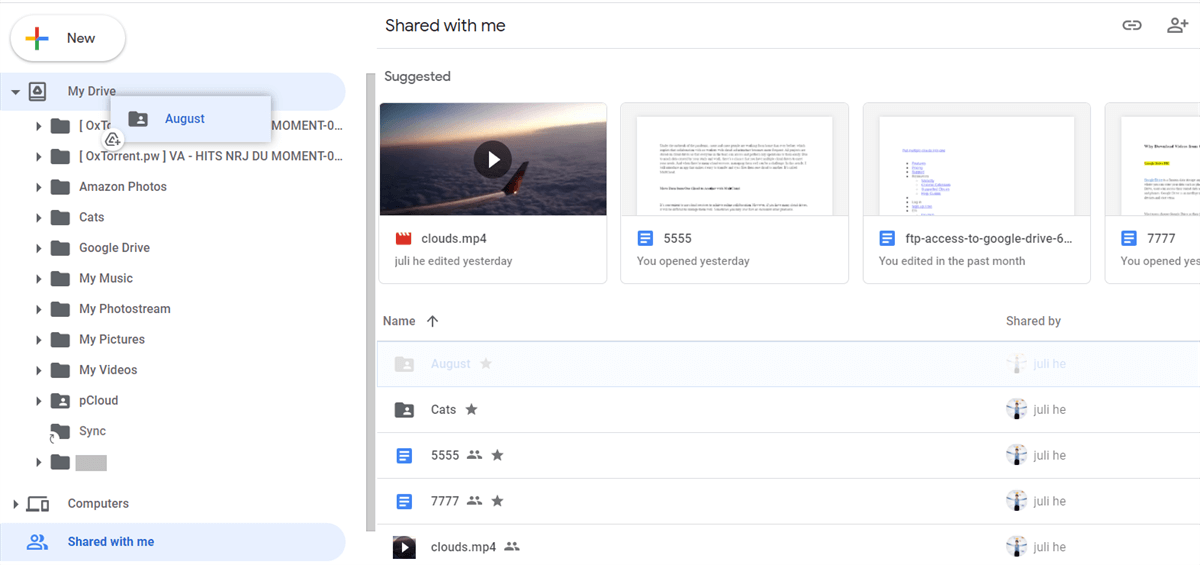Screen dimensions: 1200x565
Task: Open the Sync item in sidebar
Action: pos(92,431)
